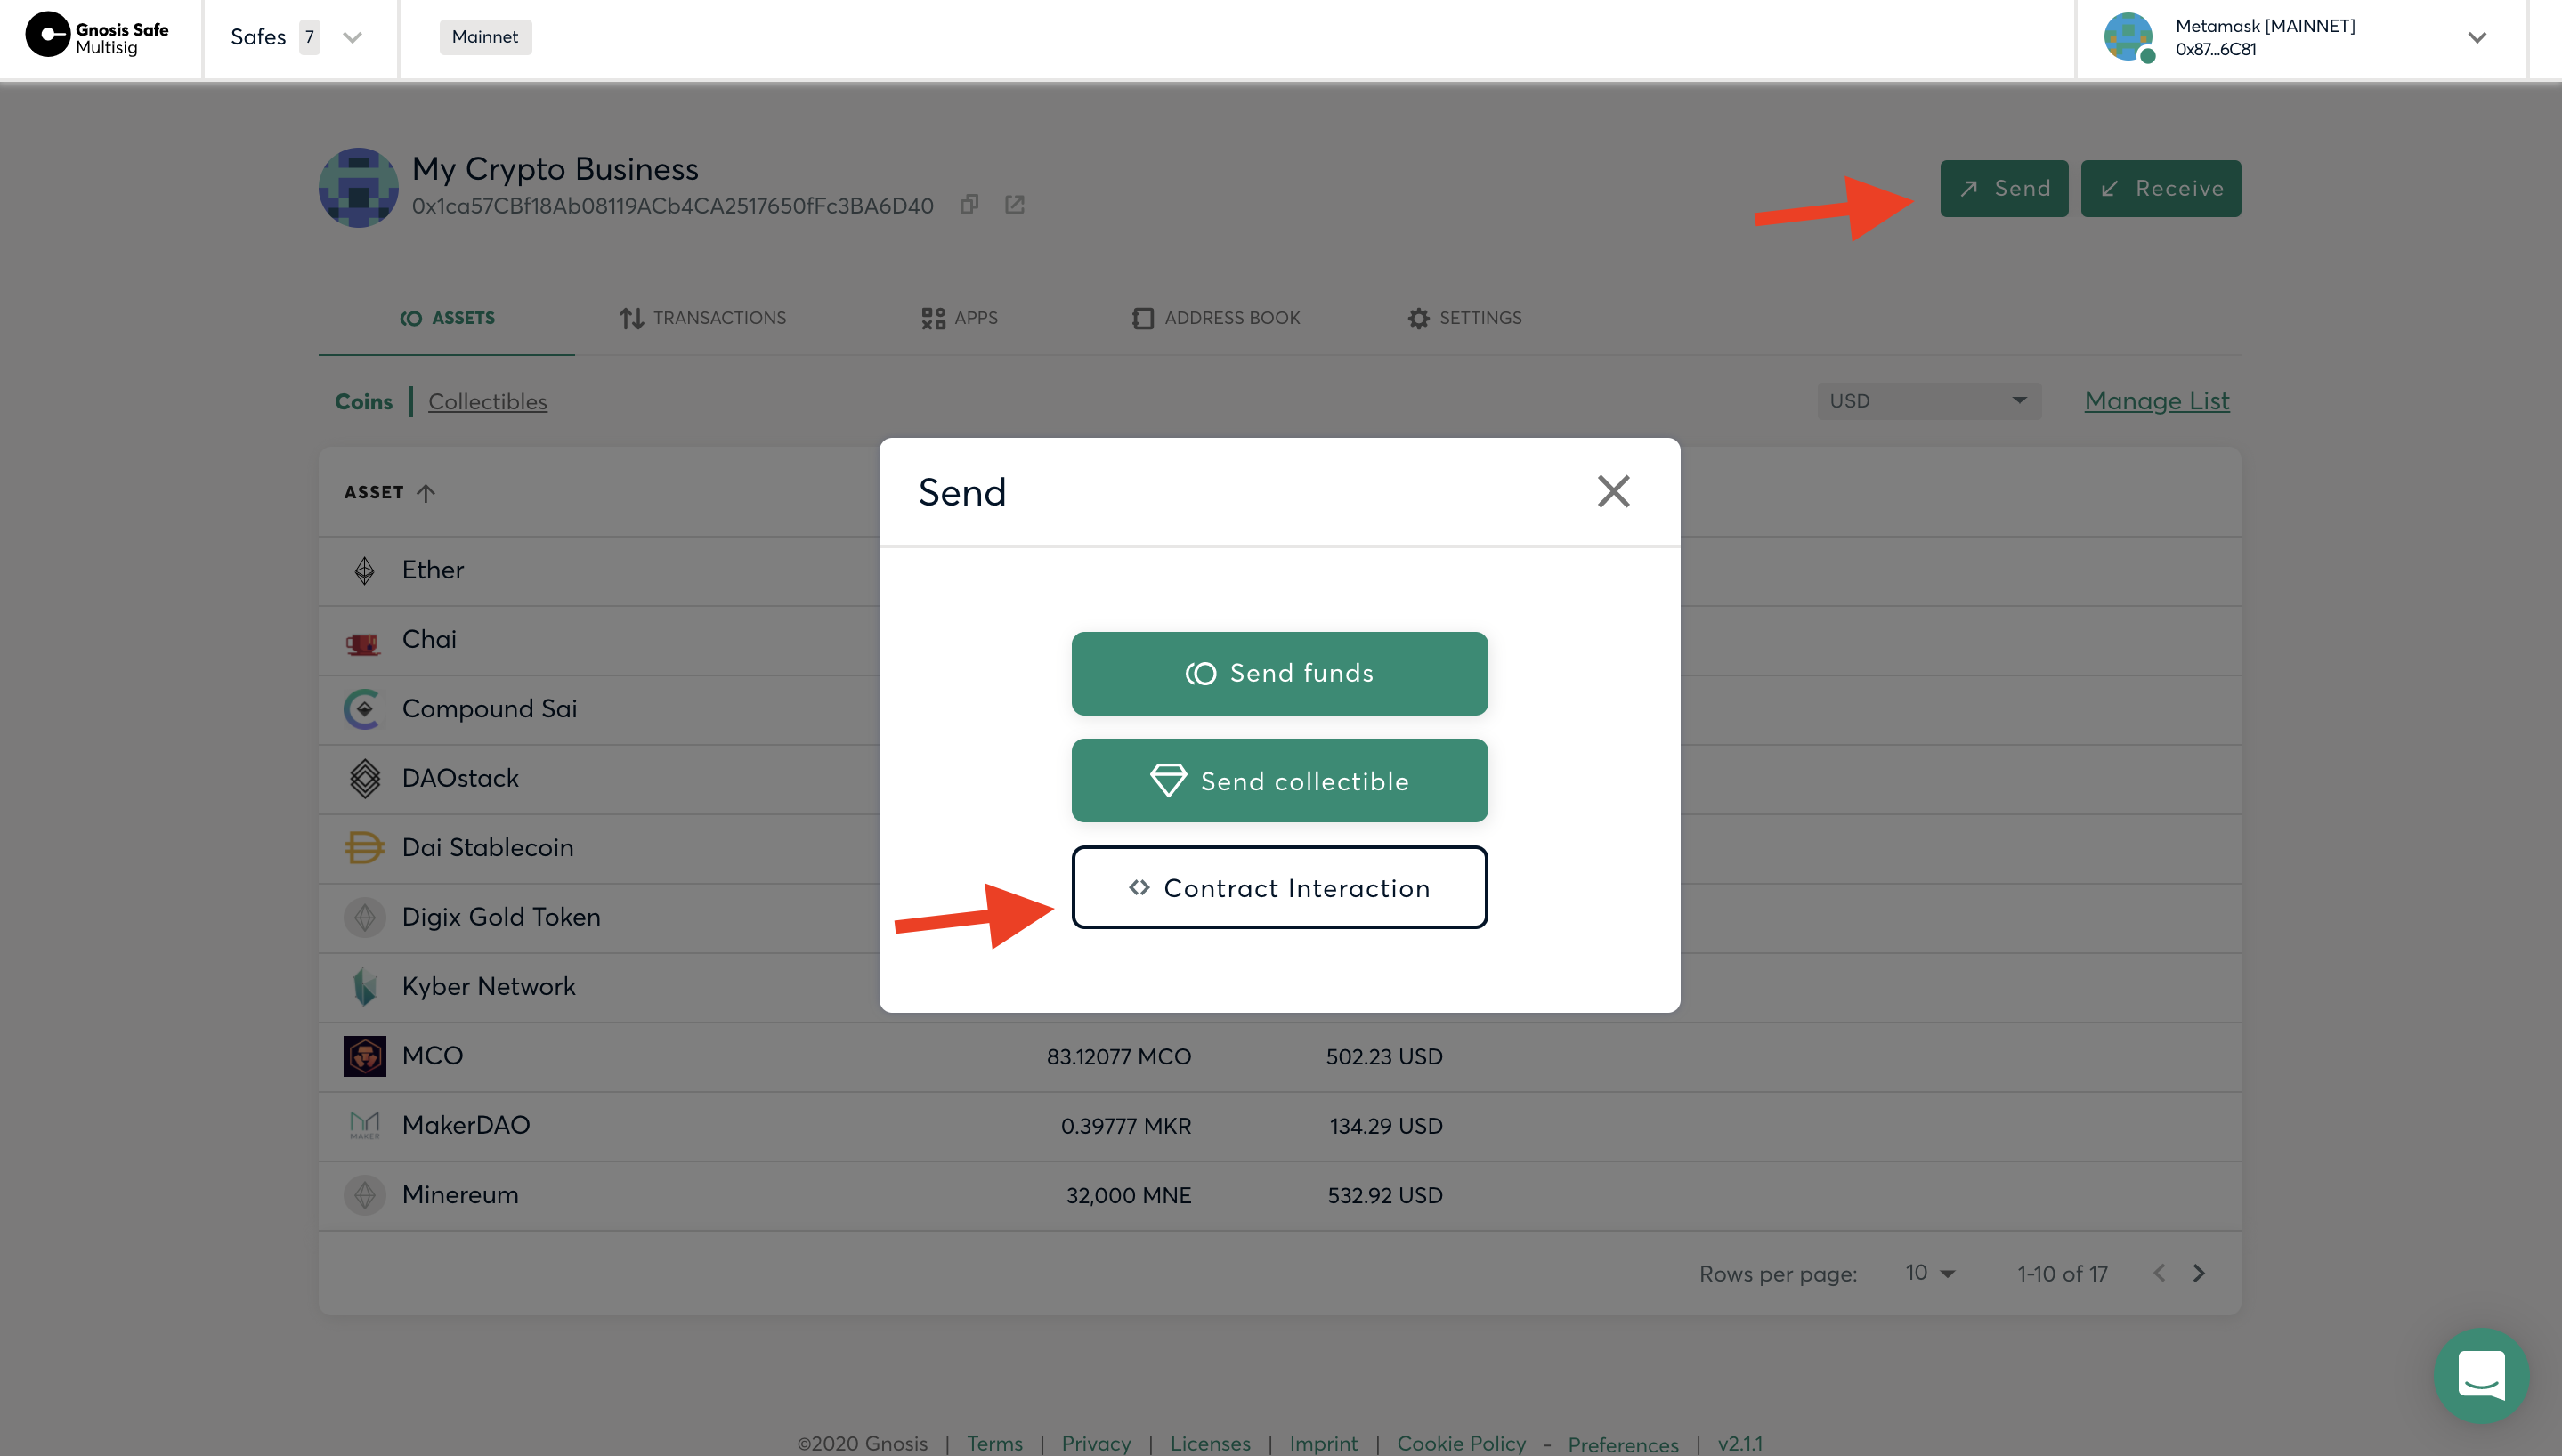Open the Manage List link
2562x1456 pixels.
click(x=2156, y=401)
